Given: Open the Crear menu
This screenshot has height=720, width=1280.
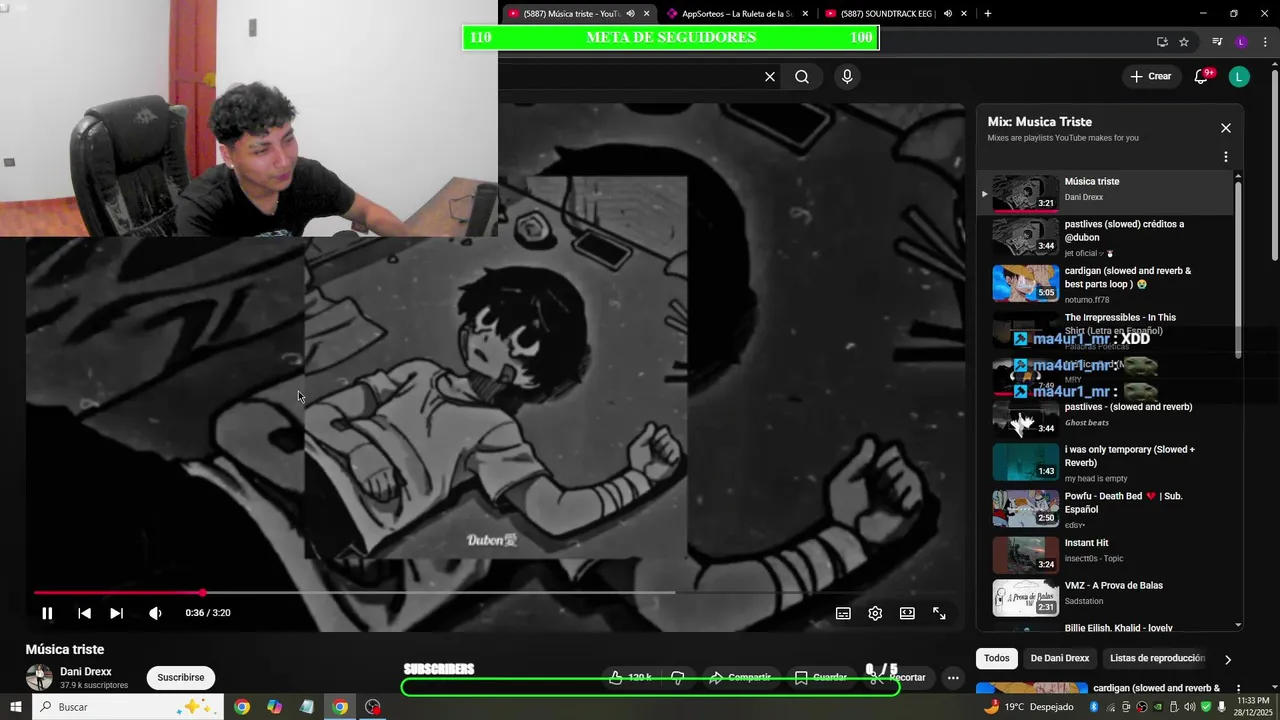Looking at the screenshot, I should 1150,76.
